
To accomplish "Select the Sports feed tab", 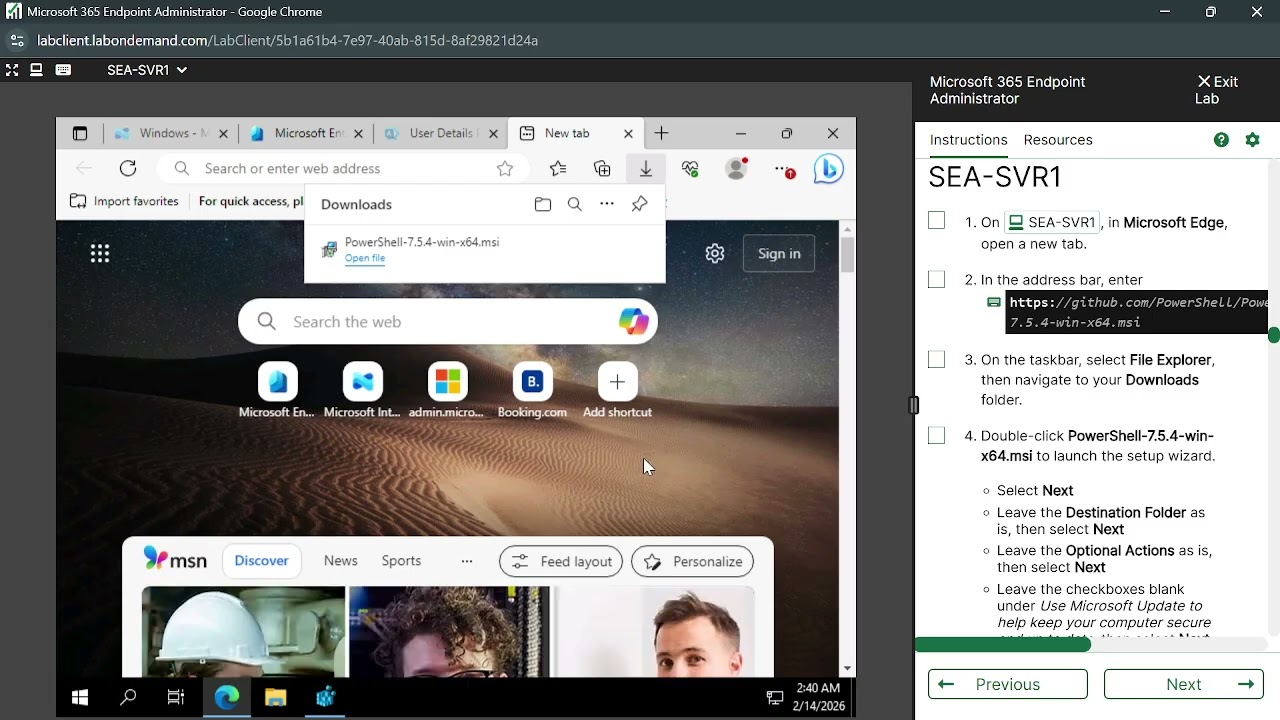I will click(x=401, y=561).
